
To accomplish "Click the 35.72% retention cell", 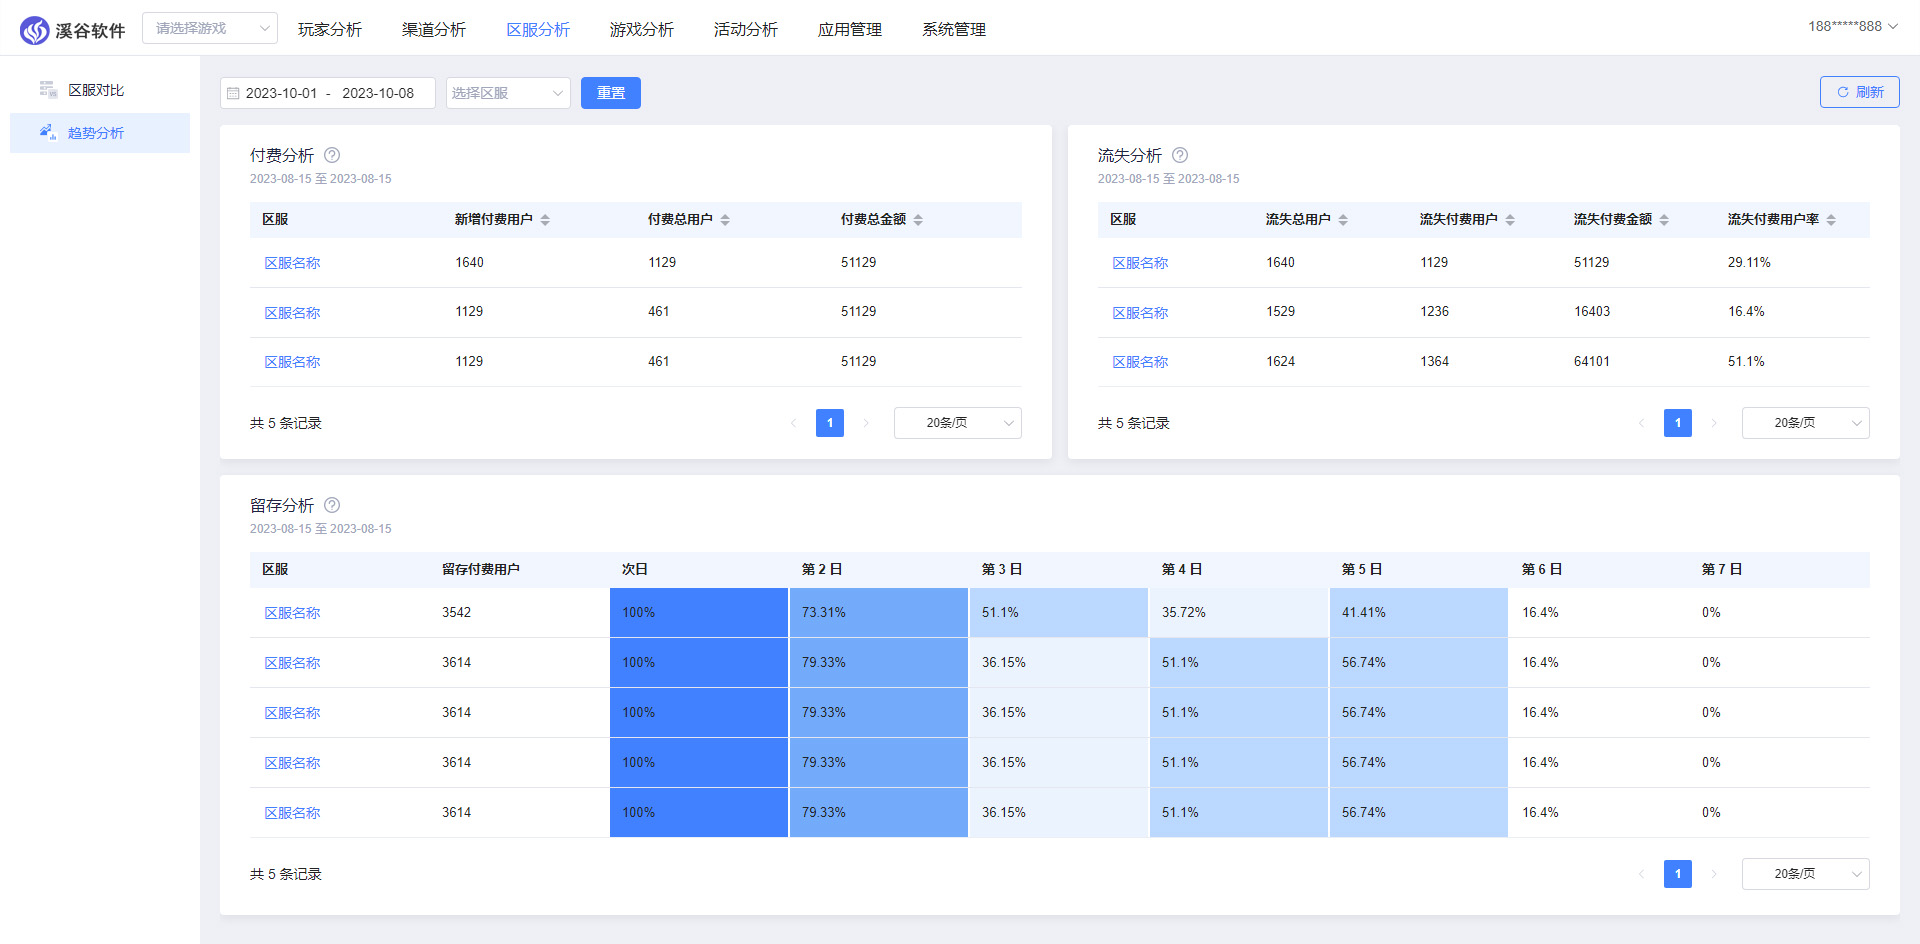I will click(1239, 613).
